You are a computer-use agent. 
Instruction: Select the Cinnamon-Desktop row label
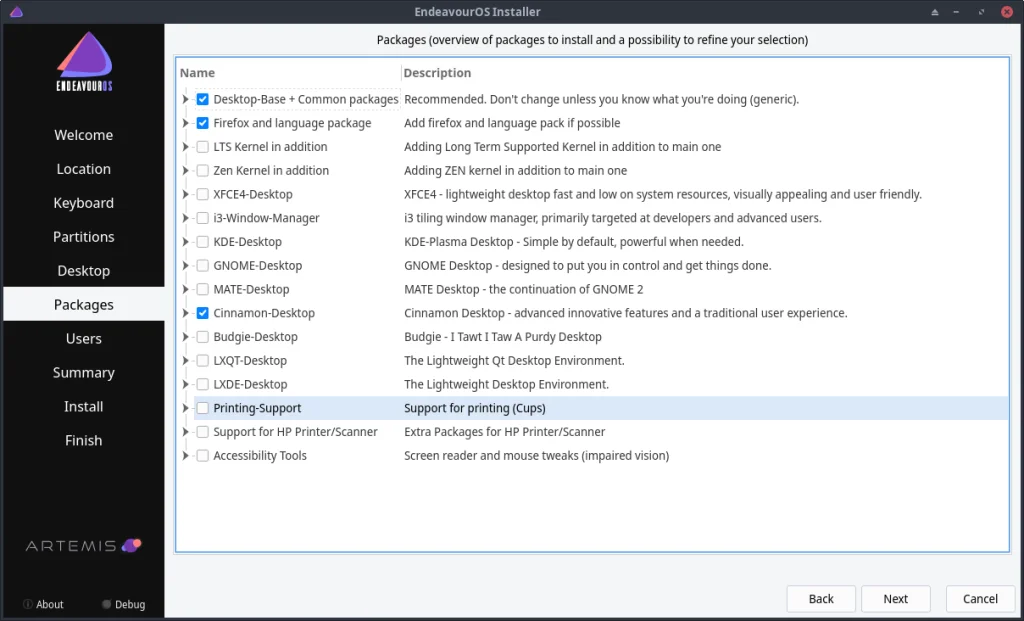264,313
